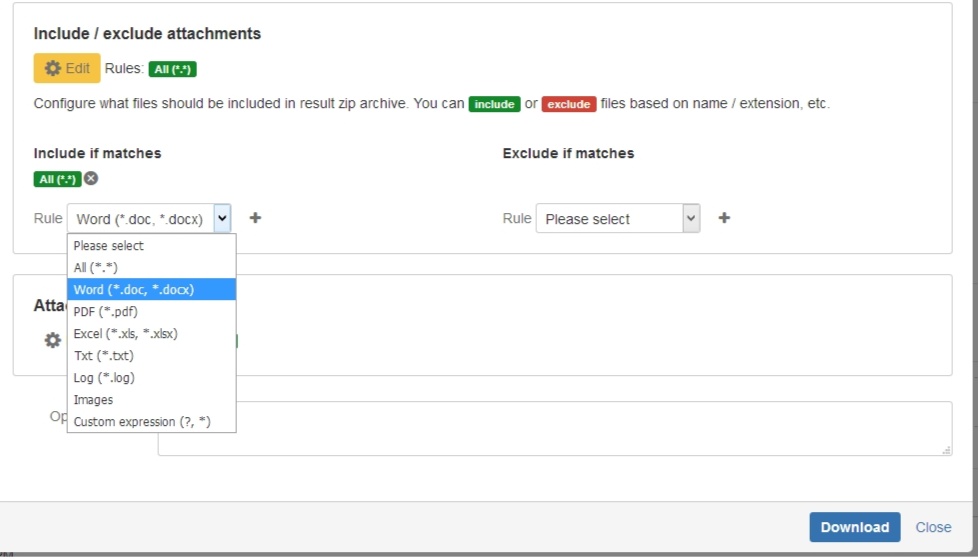This screenshot has height=557, width=978.
Task: Pick Log (*.log) from dropdown list
Action: (104, 378)
